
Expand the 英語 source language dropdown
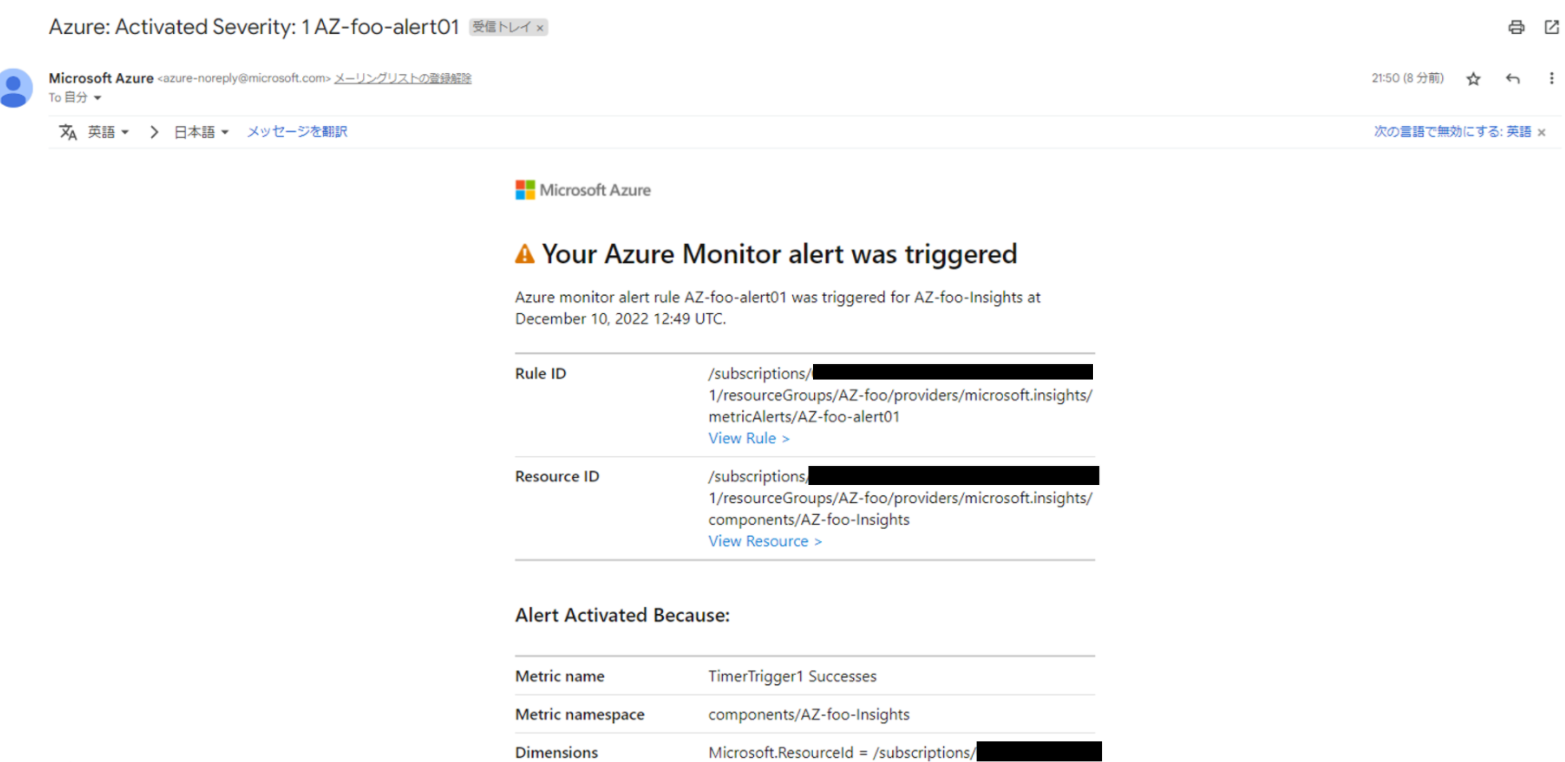(x=109, y=131)
